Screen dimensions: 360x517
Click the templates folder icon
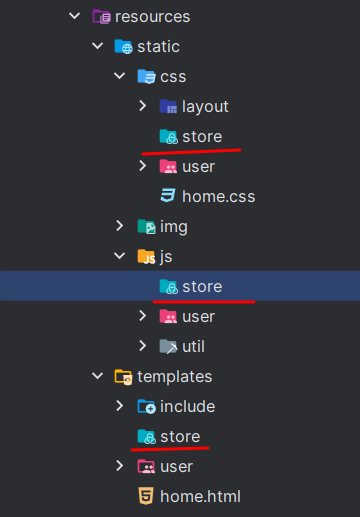coord(124,377)
